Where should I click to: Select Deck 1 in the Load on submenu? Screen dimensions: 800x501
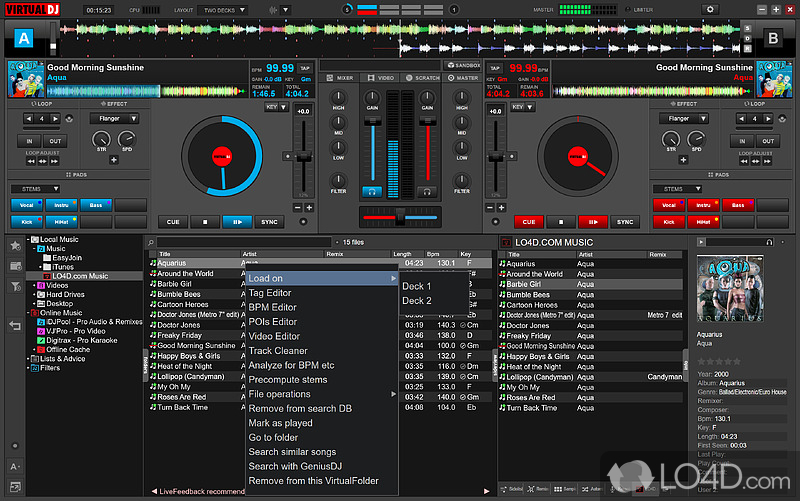point(416,286)
